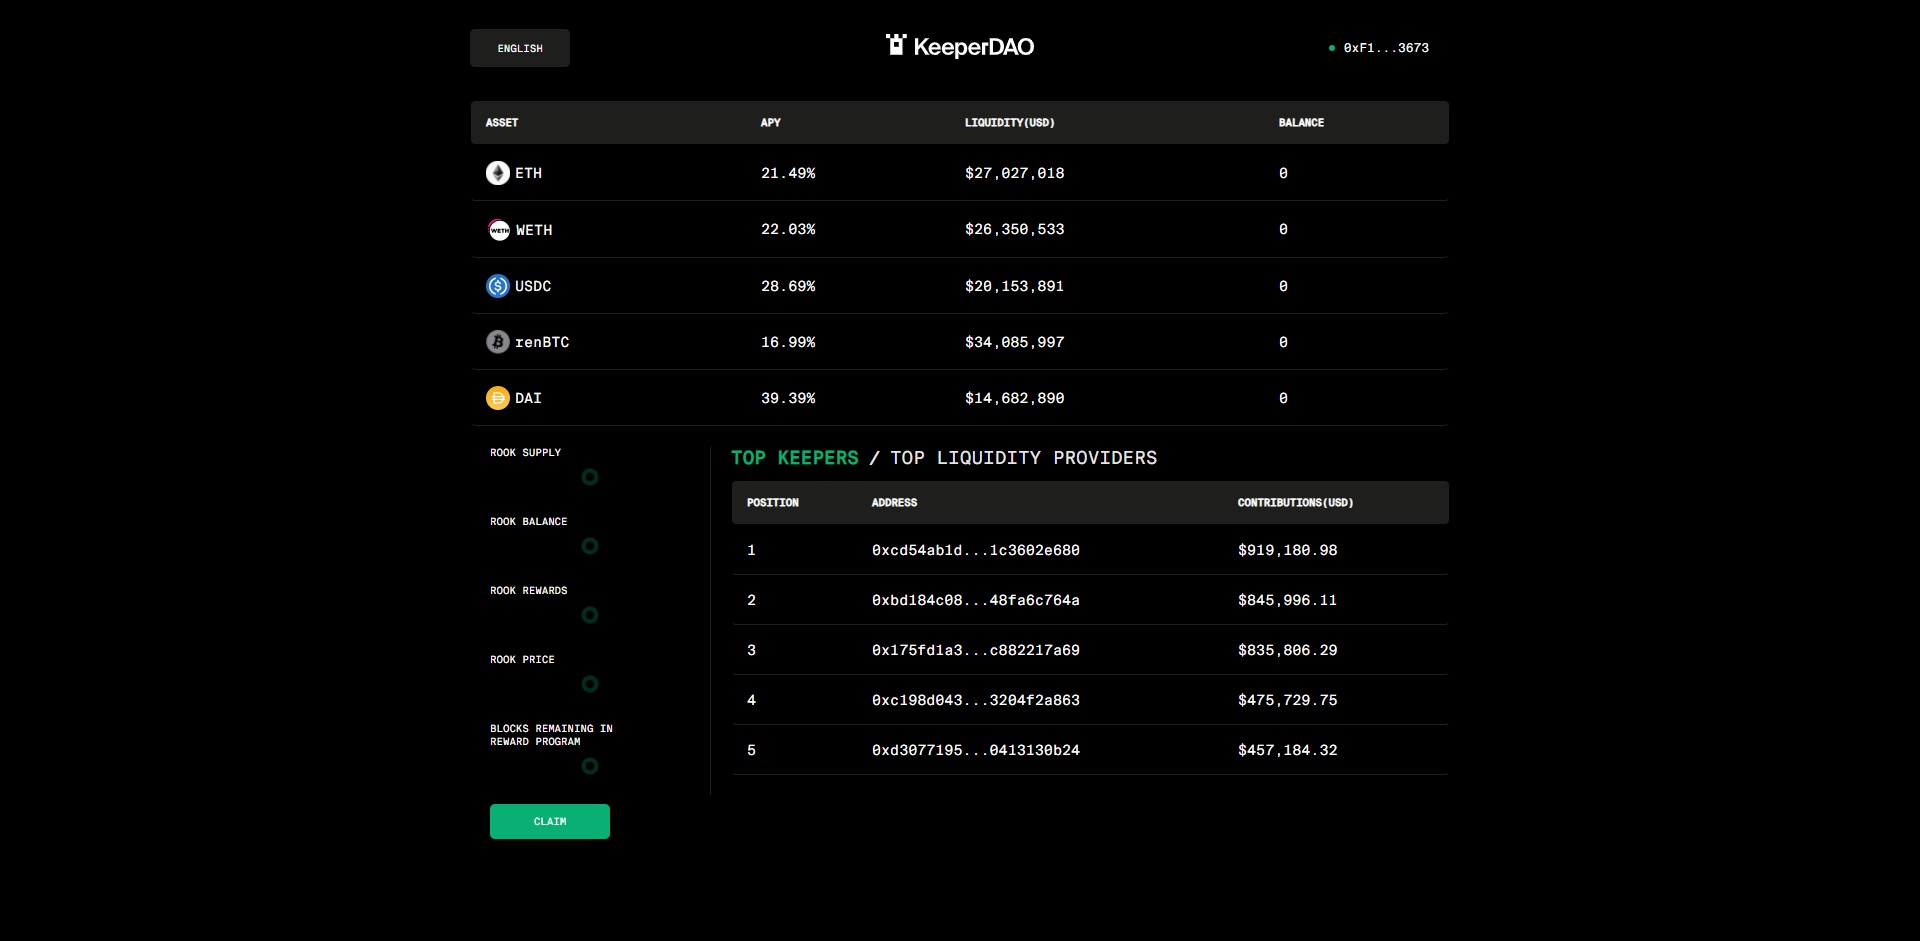This screenshot has width=1920, height=941.
Task: Select the DAI asset name
Action: click(528, 398)
